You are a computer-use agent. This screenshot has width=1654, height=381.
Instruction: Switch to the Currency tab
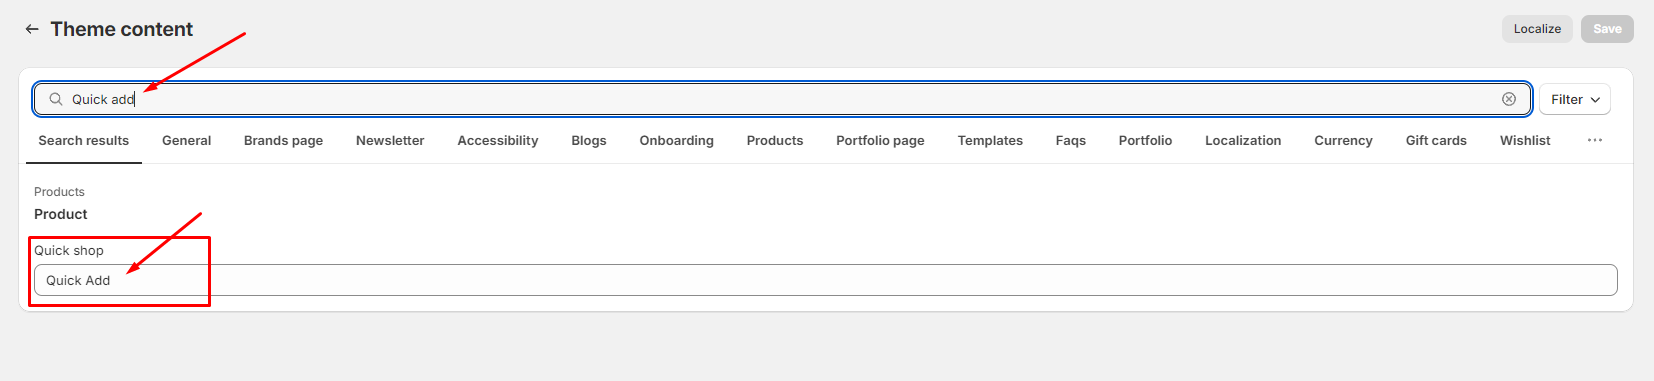(1343, 140)
